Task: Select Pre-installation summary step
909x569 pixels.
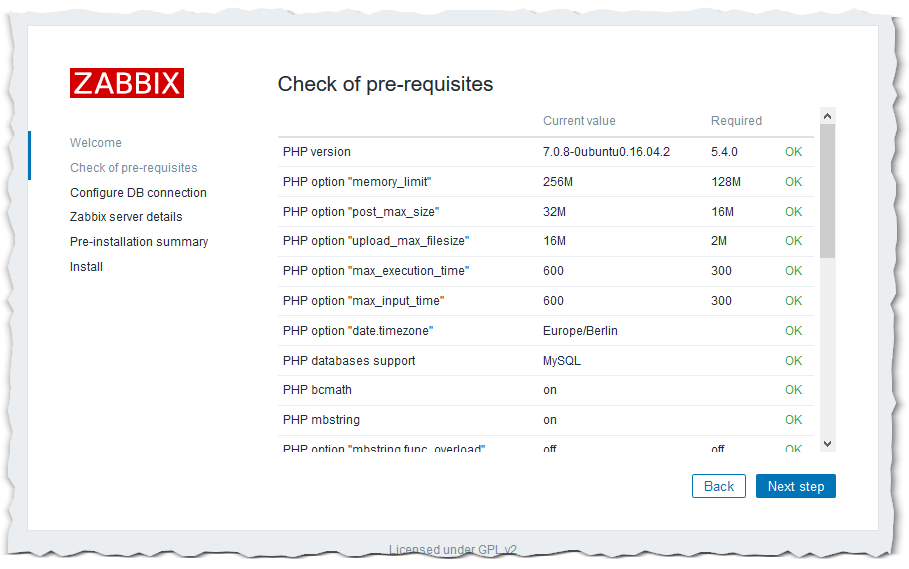Action: tap(139, 242)
